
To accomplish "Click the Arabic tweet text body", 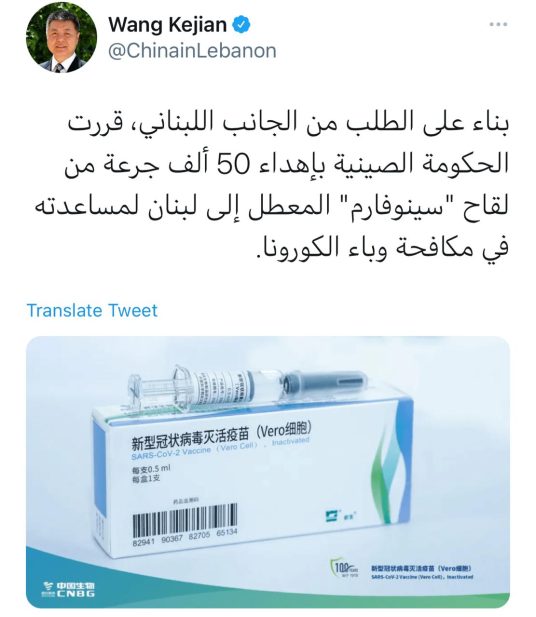I will click(272, 184).
